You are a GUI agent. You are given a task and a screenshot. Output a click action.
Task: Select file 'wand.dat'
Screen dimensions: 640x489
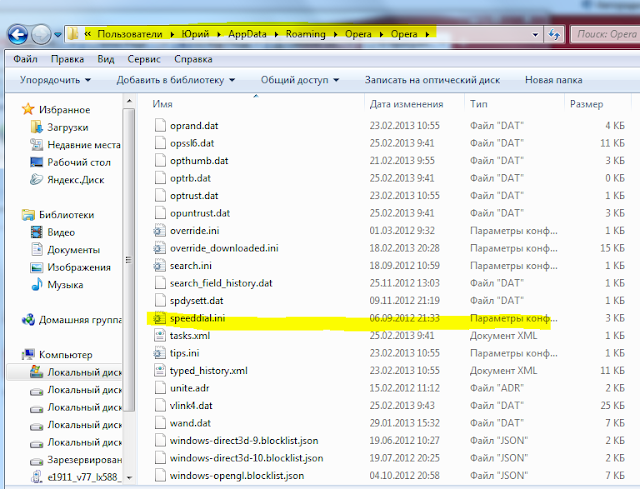click(x=190, y=423)
